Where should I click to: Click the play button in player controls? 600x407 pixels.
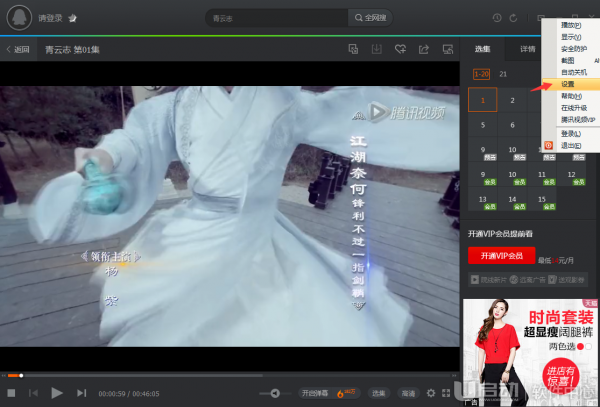(x=57, y=393)
